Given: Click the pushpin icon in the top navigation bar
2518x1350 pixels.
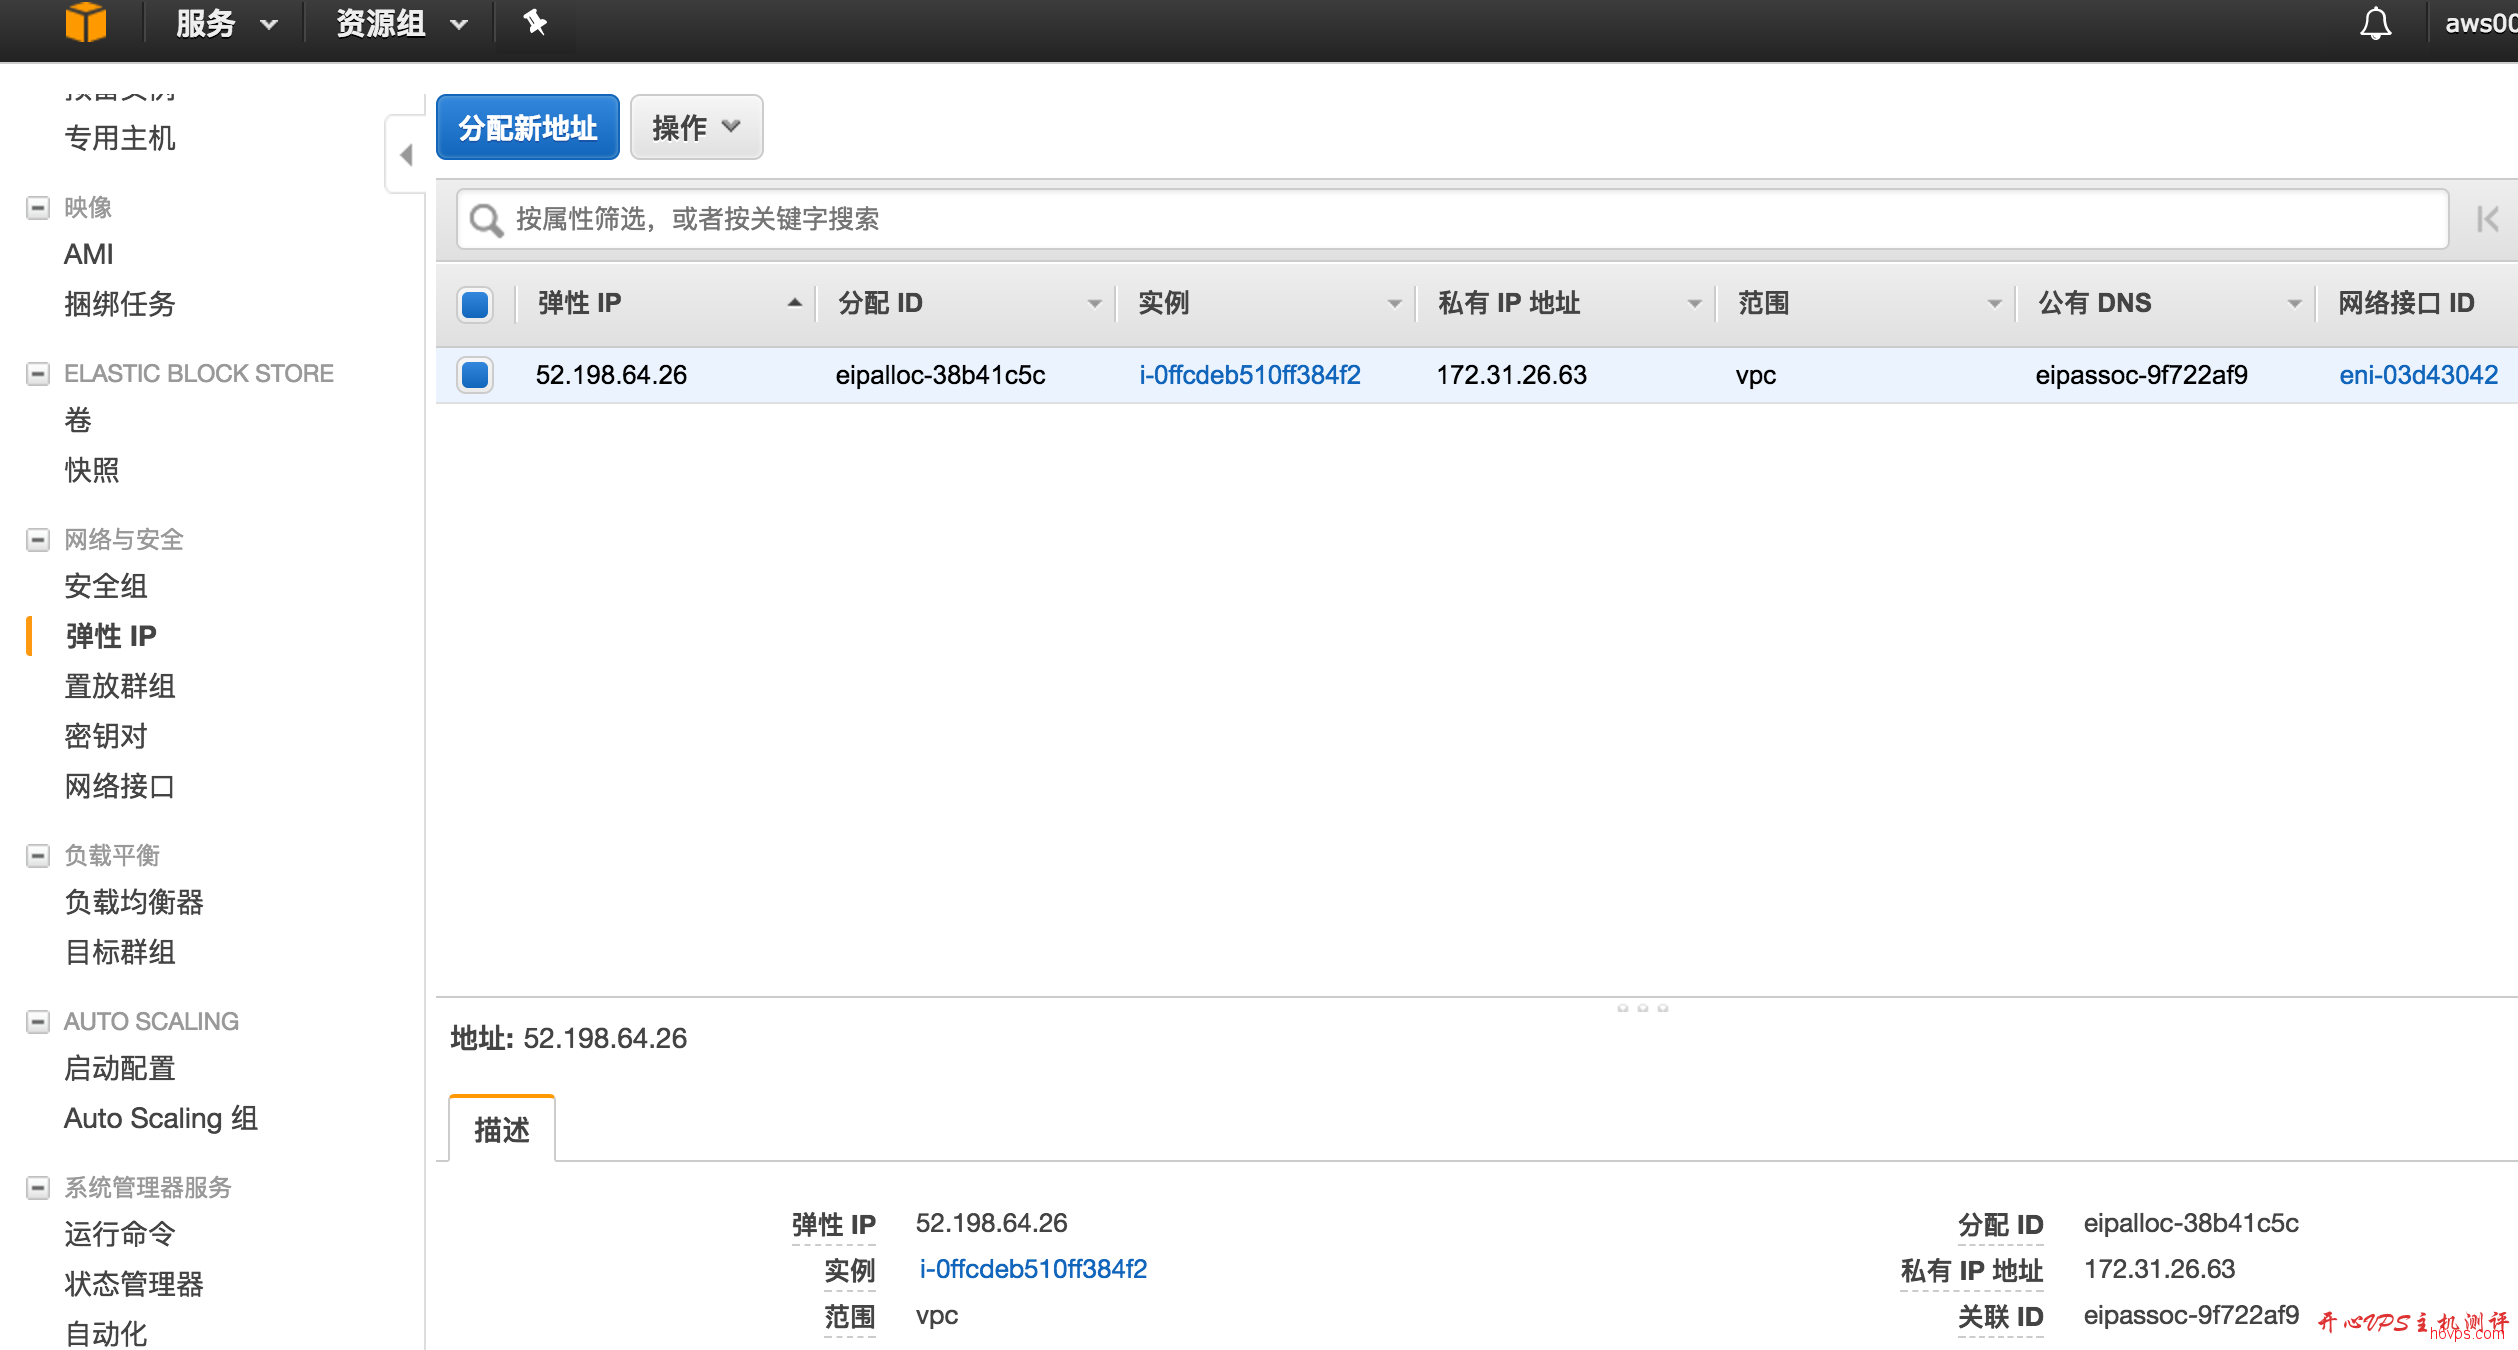Looking at the screenshot, I should 535,22.
